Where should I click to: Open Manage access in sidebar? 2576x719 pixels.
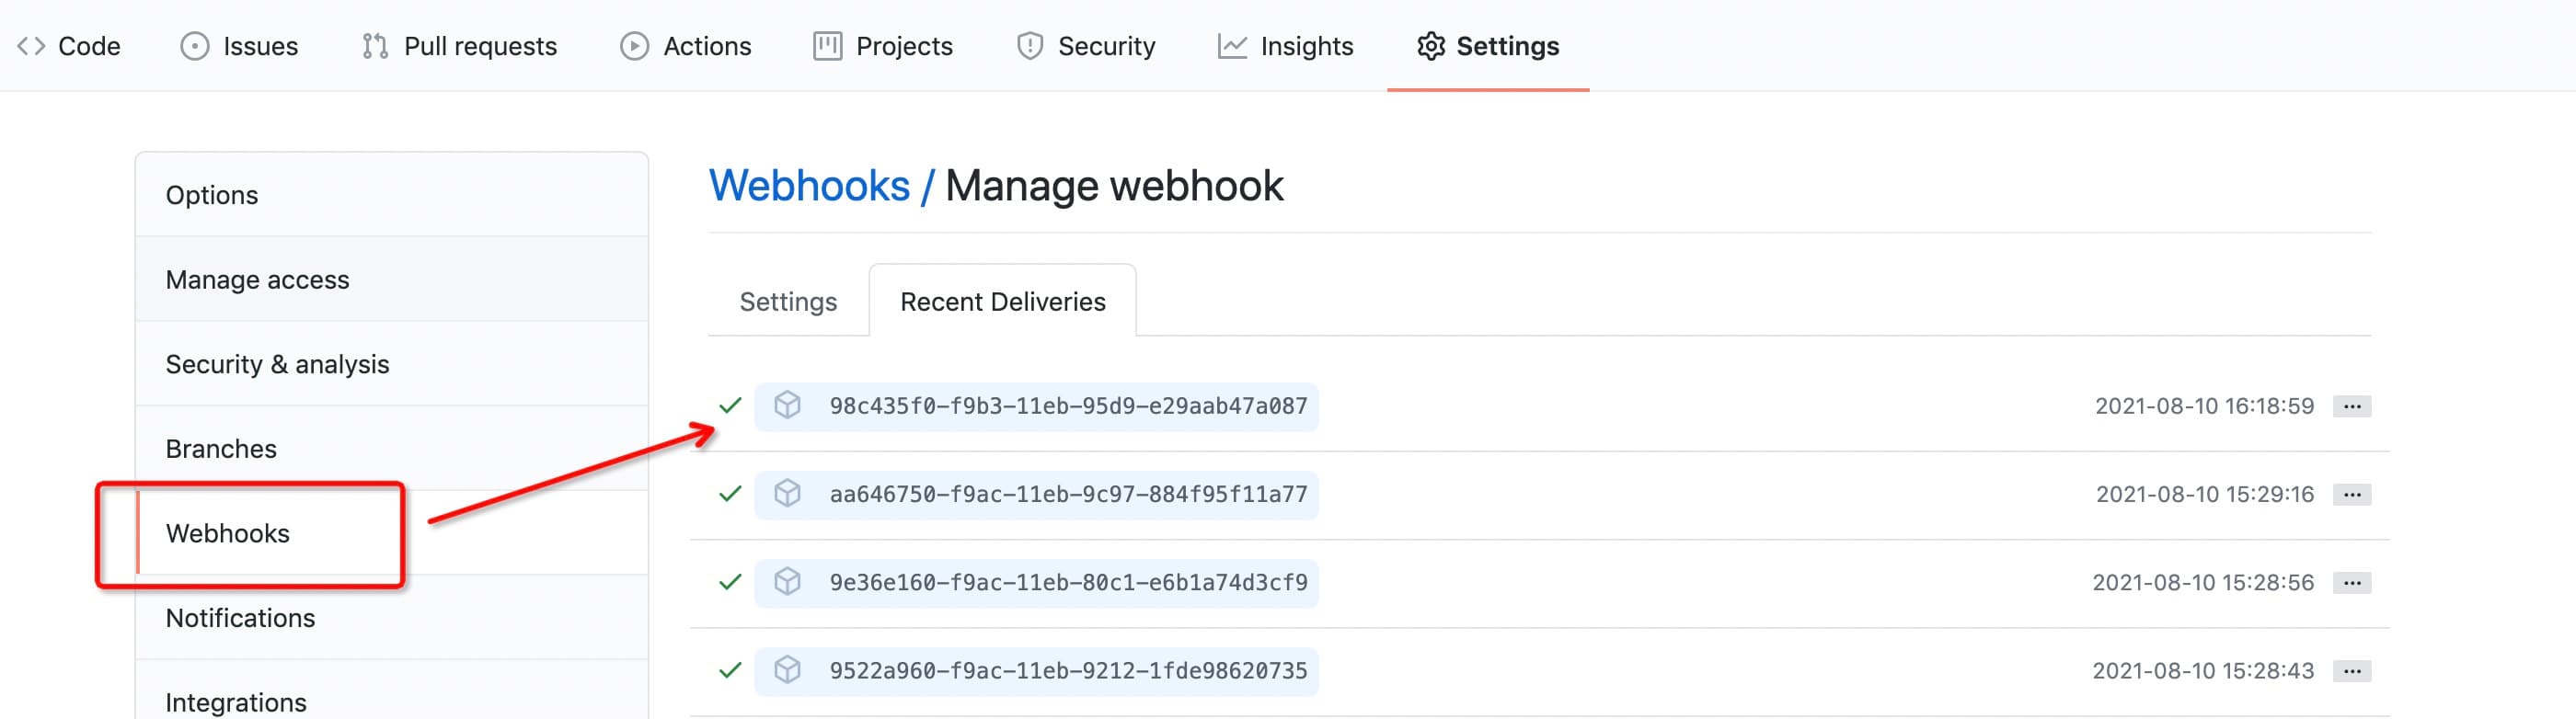[x=392, y=279]
